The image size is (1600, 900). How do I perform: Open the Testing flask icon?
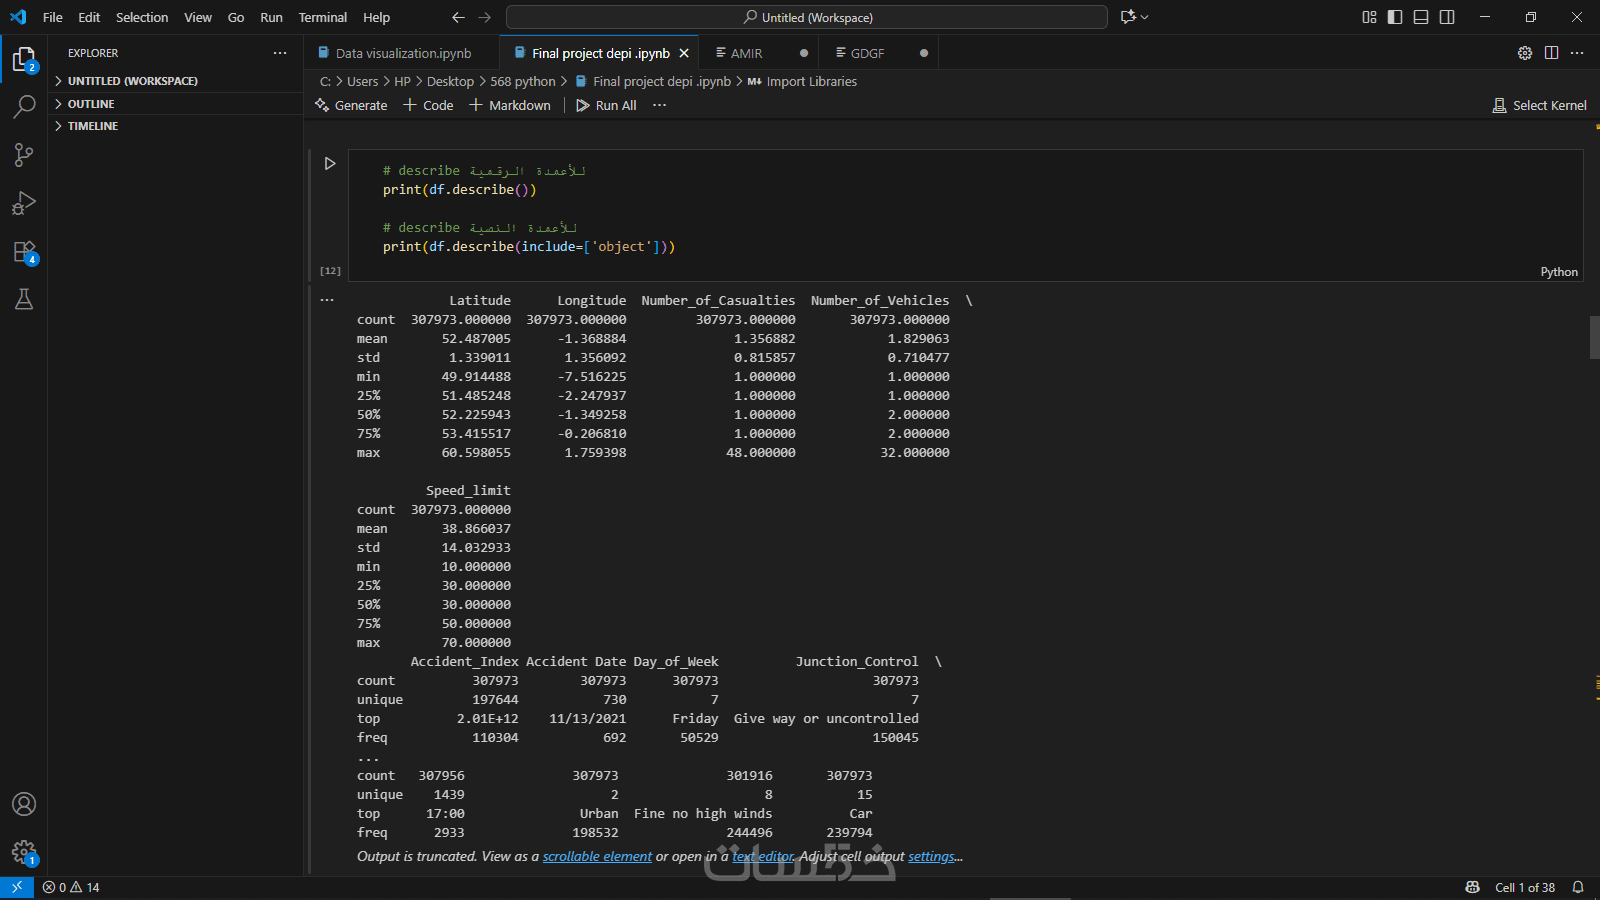[x=24, y=299]
